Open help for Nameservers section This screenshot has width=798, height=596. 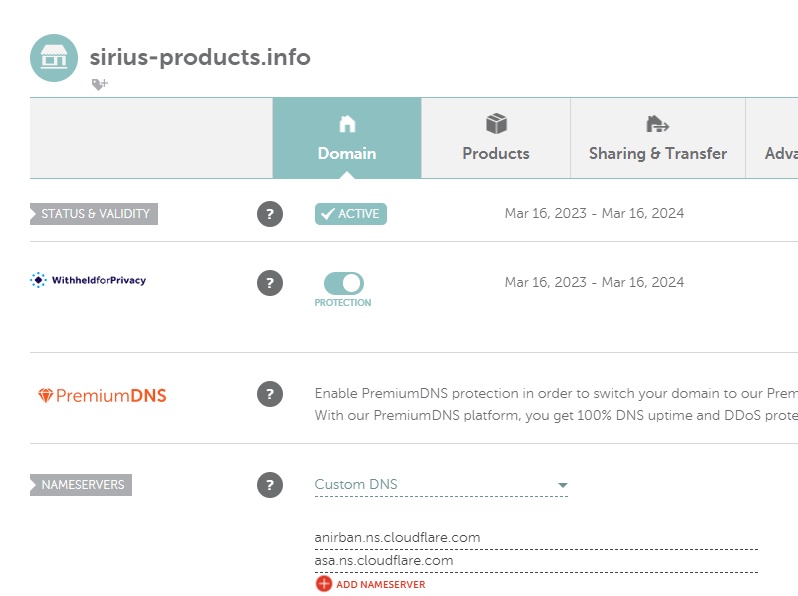click(x=270, y=485)
